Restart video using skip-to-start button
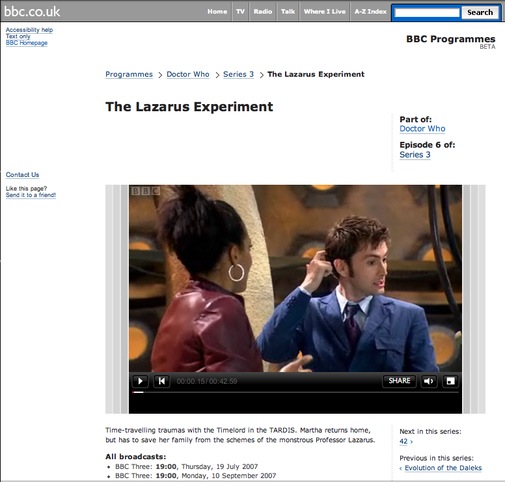This screenshot has height=482, width=505. 162,381
